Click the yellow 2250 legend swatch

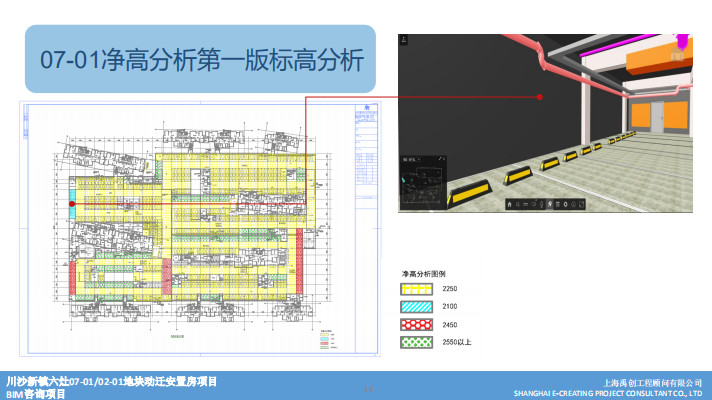point(413,289)
